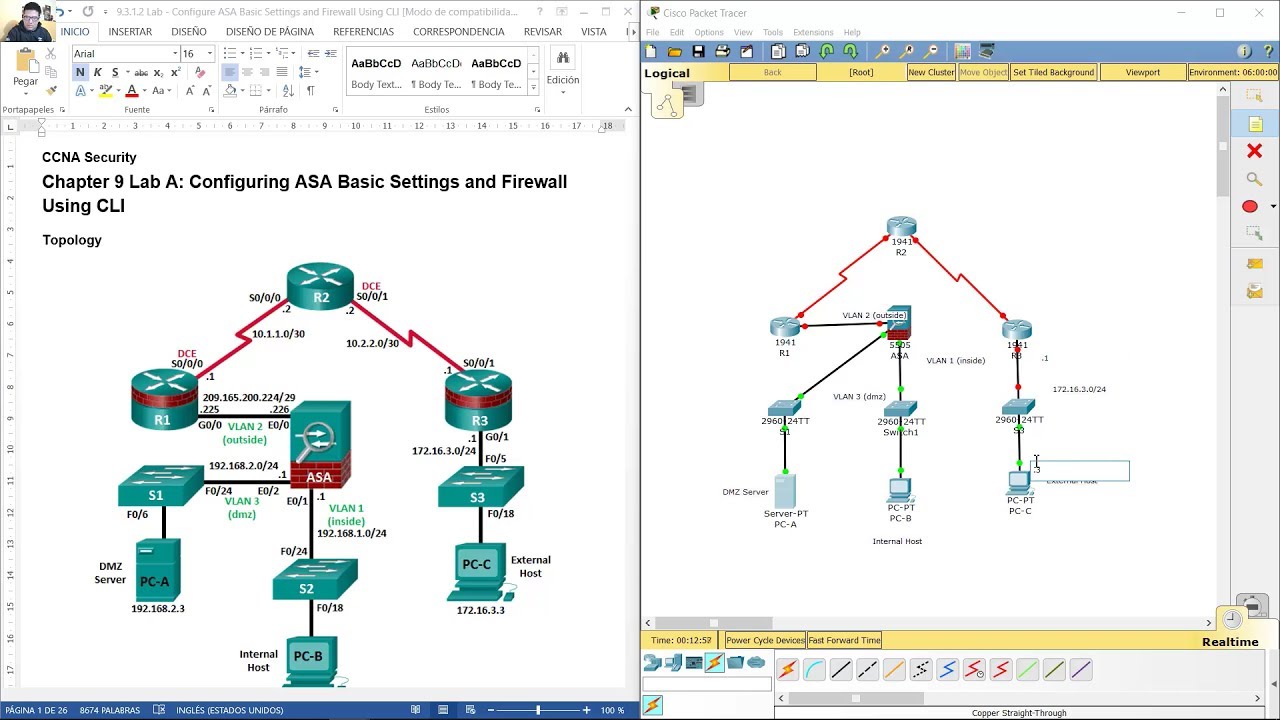Image resolution: width=1280 pixels, height=720 pixels.
Task: Open font color dropdown arrow
Action: point(146,90)
